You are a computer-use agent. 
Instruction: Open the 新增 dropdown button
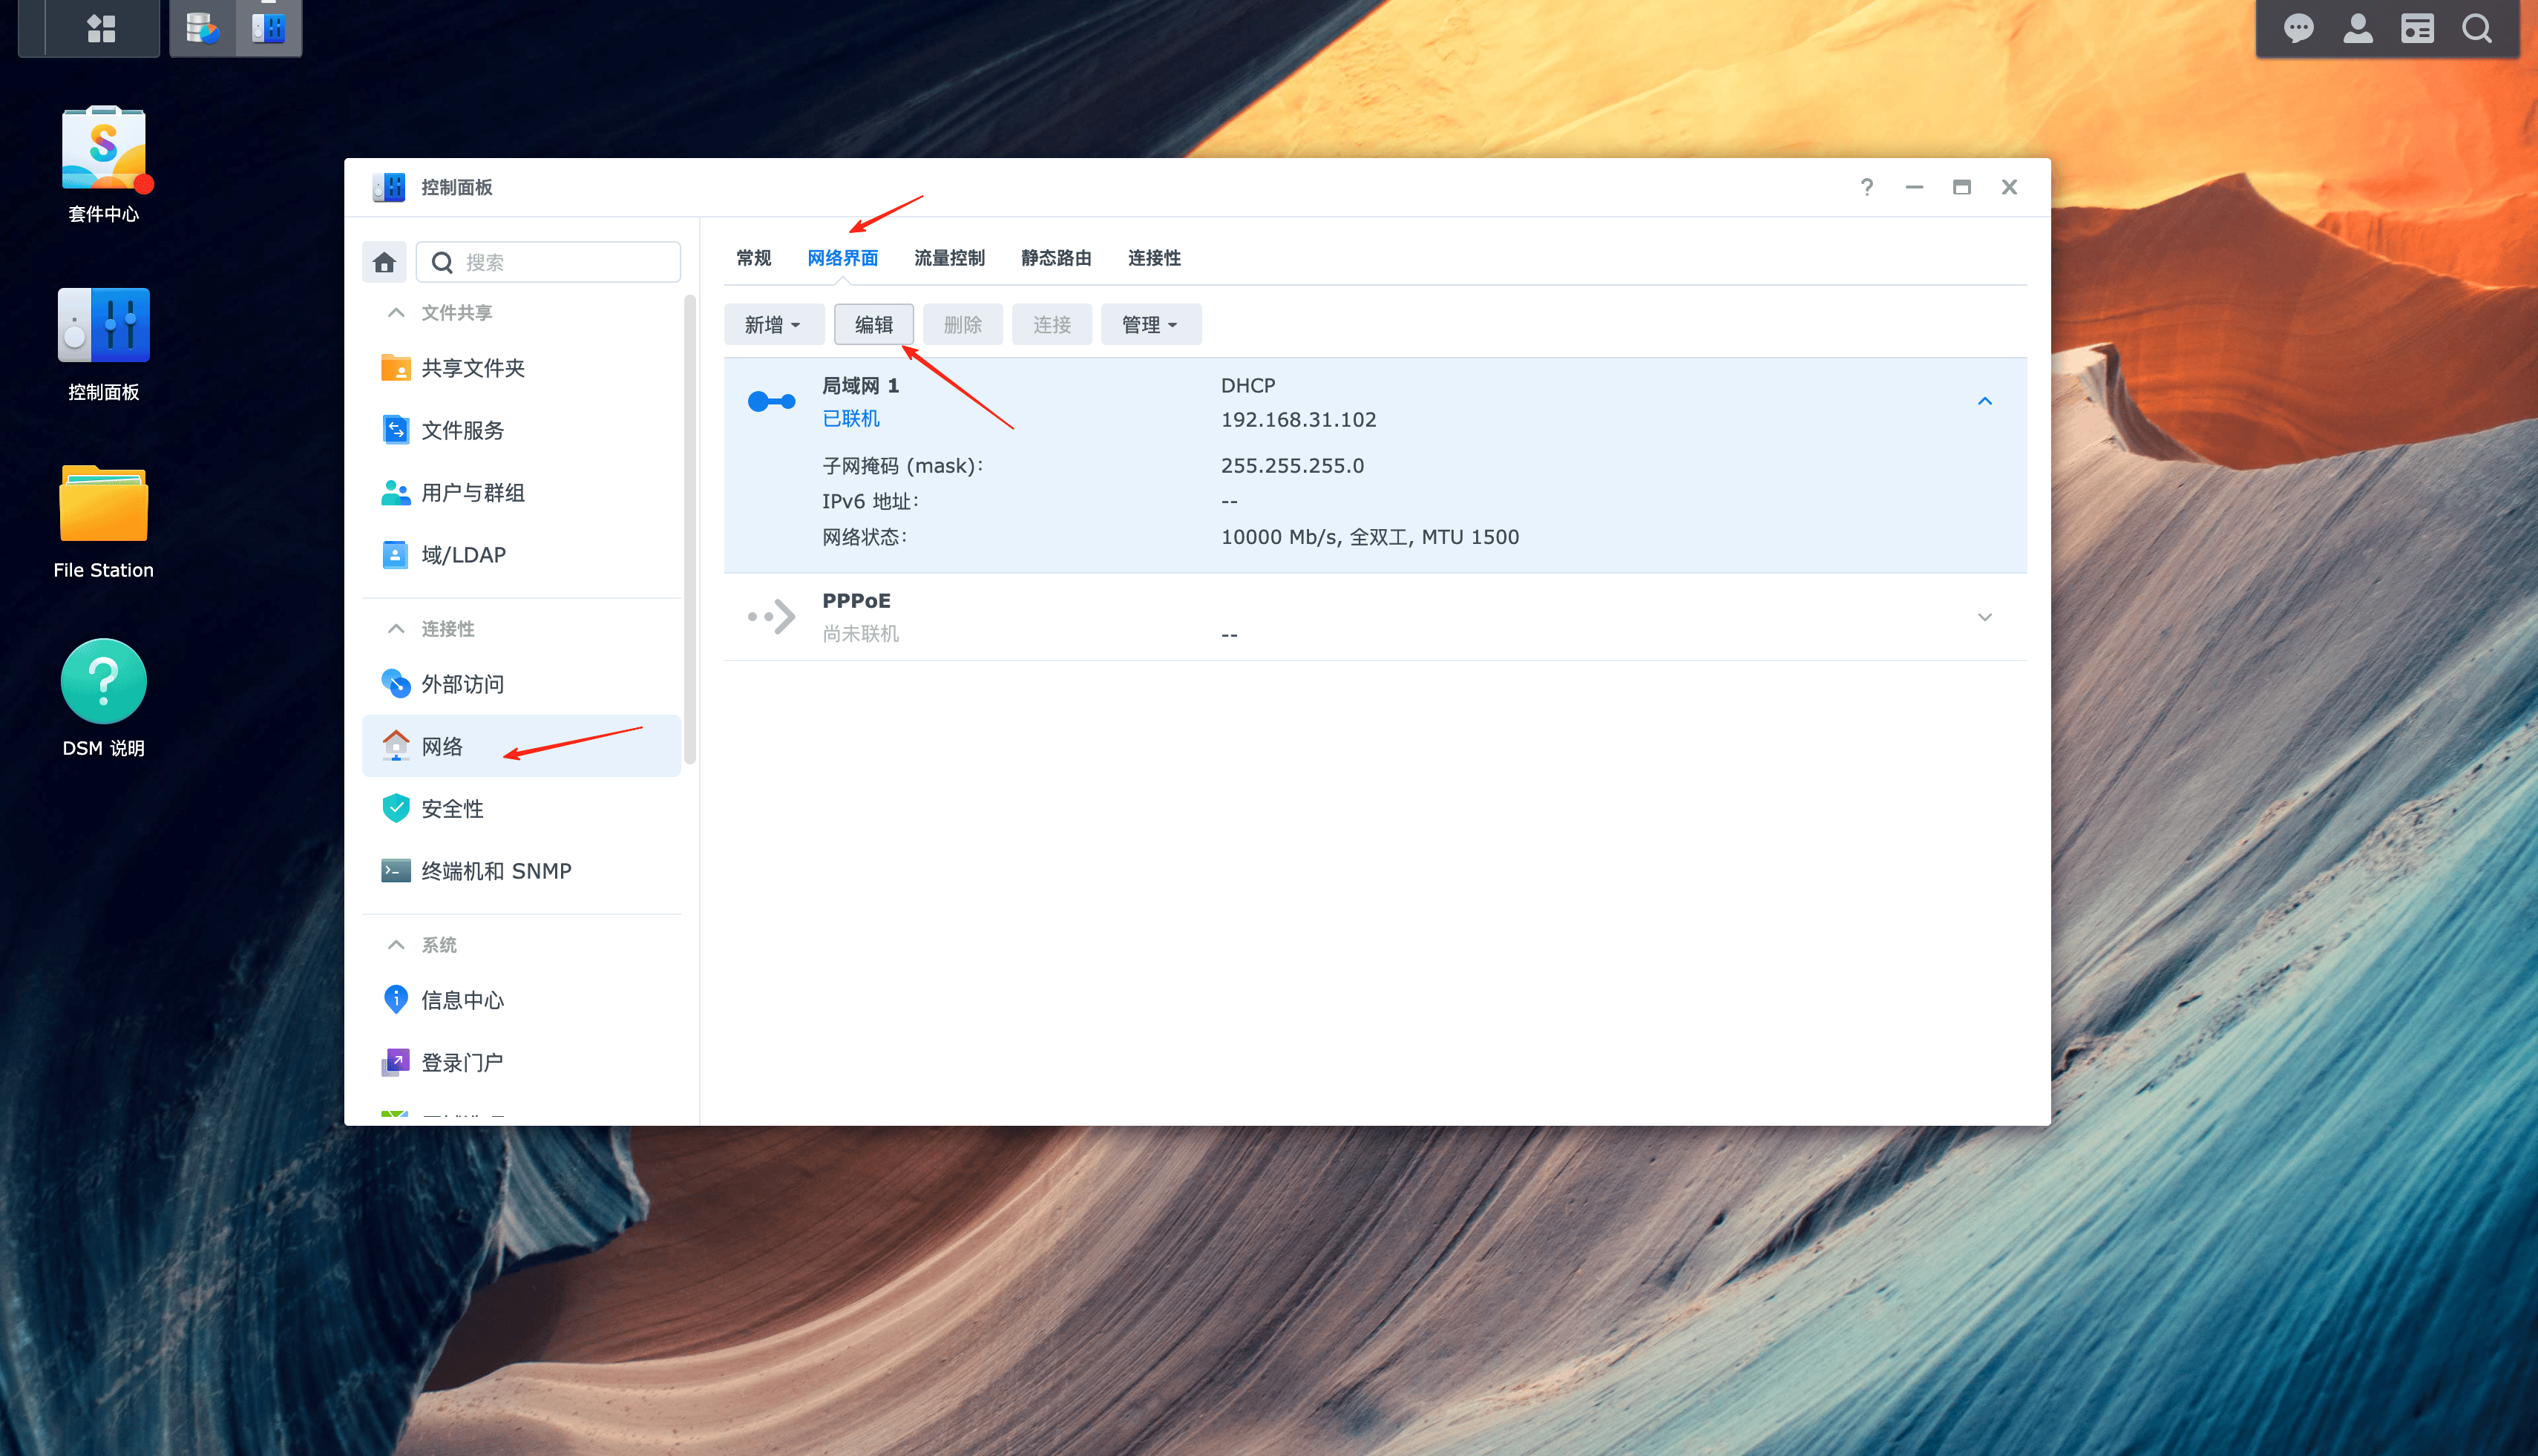click(773, 325)
